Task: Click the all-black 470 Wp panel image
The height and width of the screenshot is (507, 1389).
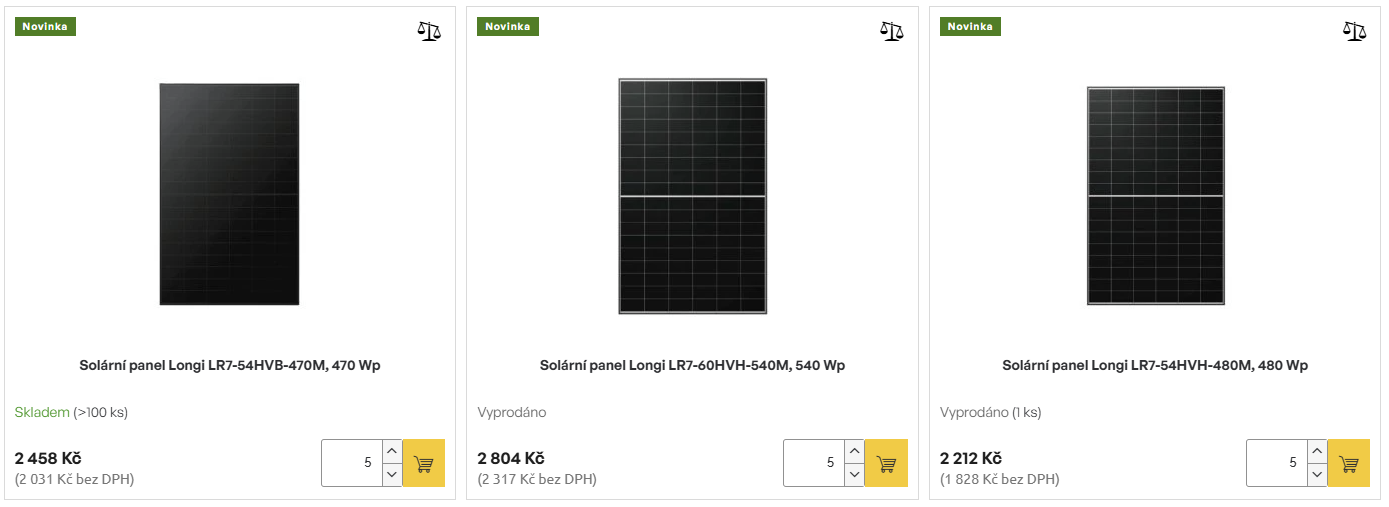Action: pyautogui.click(x=229, y=194)
